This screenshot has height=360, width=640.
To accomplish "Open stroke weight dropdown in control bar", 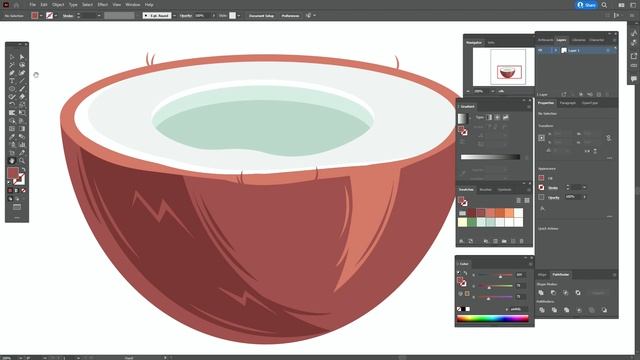I will pos(99,16).
